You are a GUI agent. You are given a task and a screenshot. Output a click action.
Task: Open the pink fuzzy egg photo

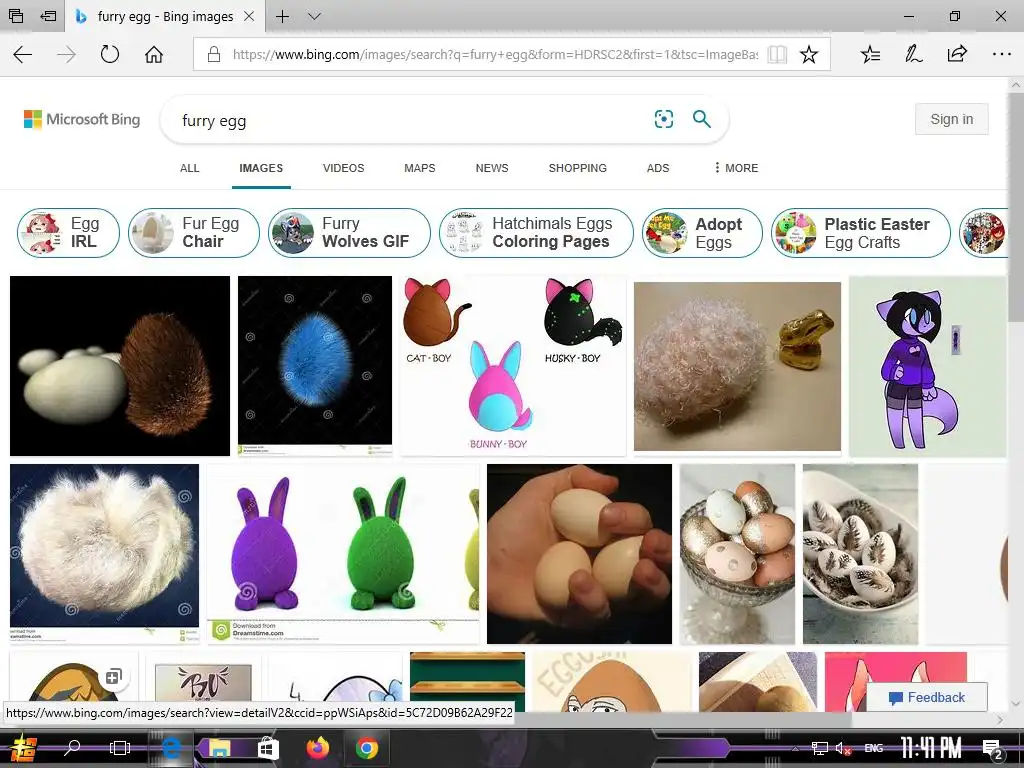(737, 366)
